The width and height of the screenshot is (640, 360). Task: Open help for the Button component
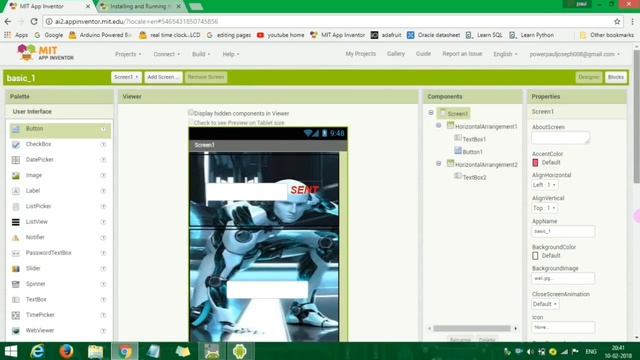coord(103,129)
